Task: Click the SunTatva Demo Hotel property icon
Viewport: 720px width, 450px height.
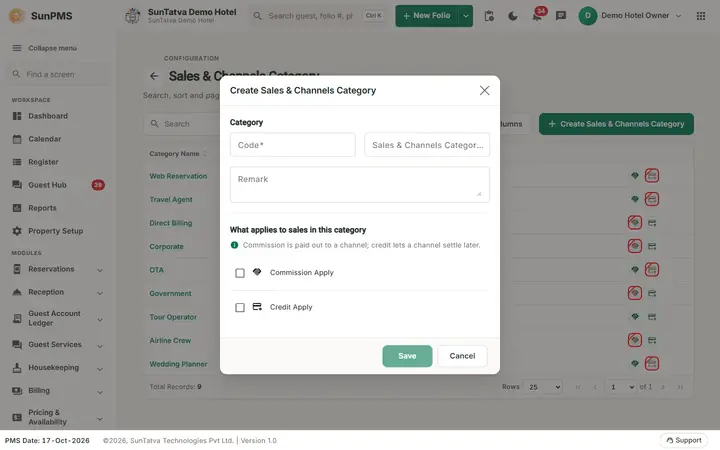Action: (x=133, y=16)
